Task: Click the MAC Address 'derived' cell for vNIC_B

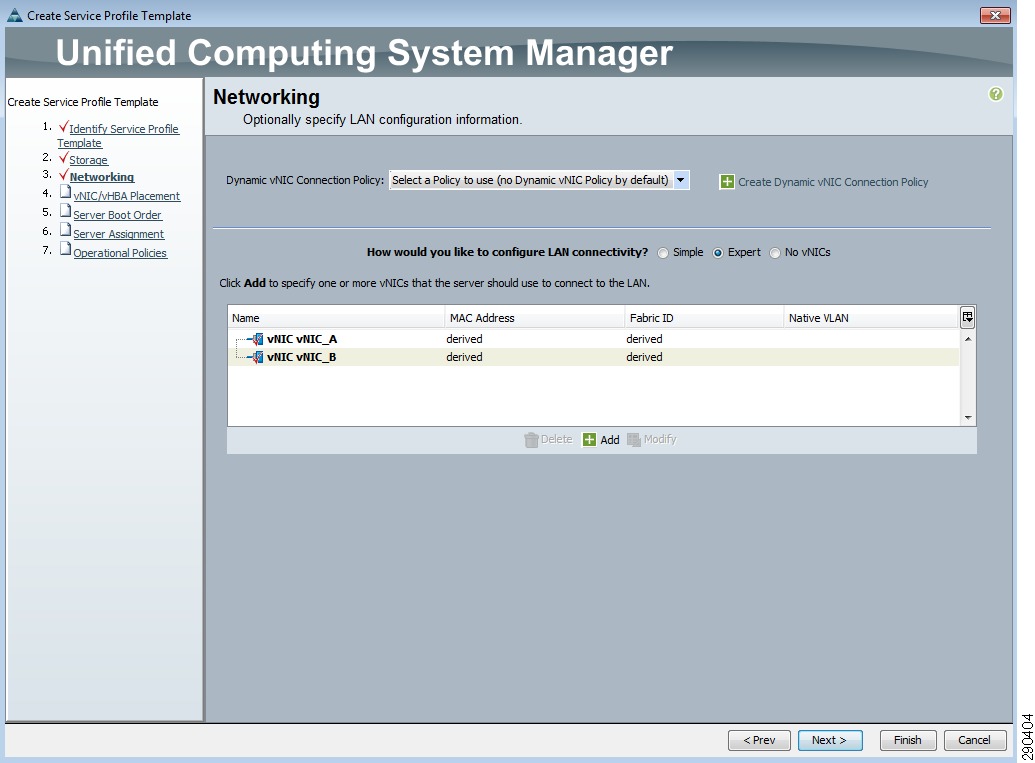Action: pyautogui.click(x=465, y=357)
